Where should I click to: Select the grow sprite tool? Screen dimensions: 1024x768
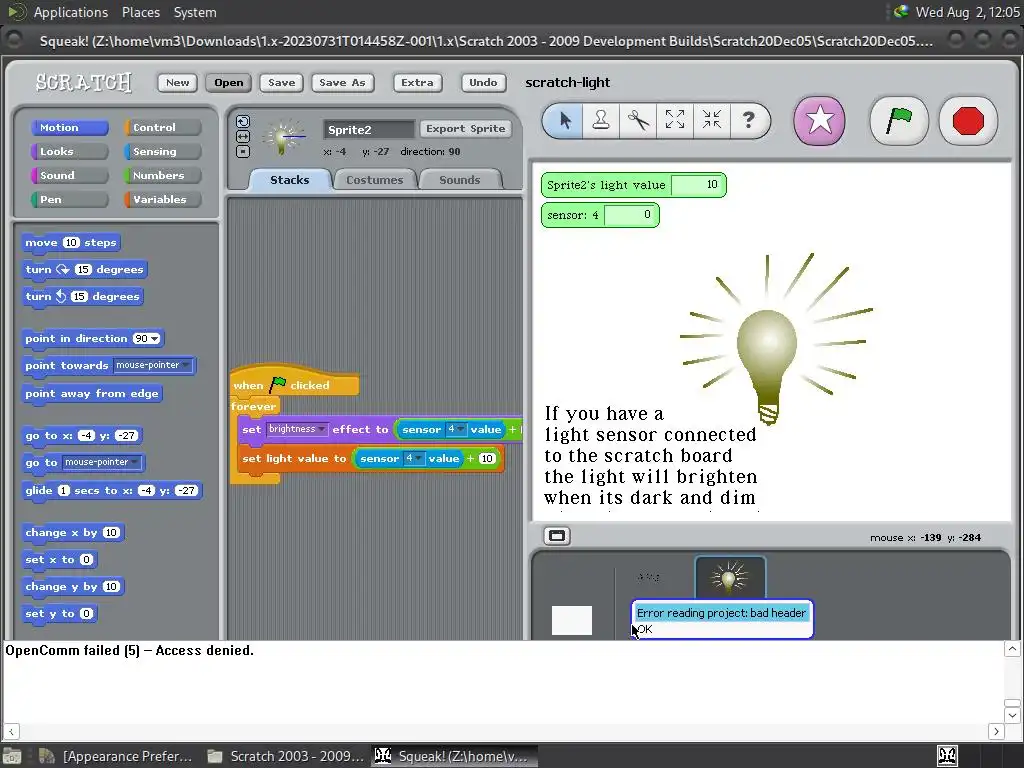(675, 120)
